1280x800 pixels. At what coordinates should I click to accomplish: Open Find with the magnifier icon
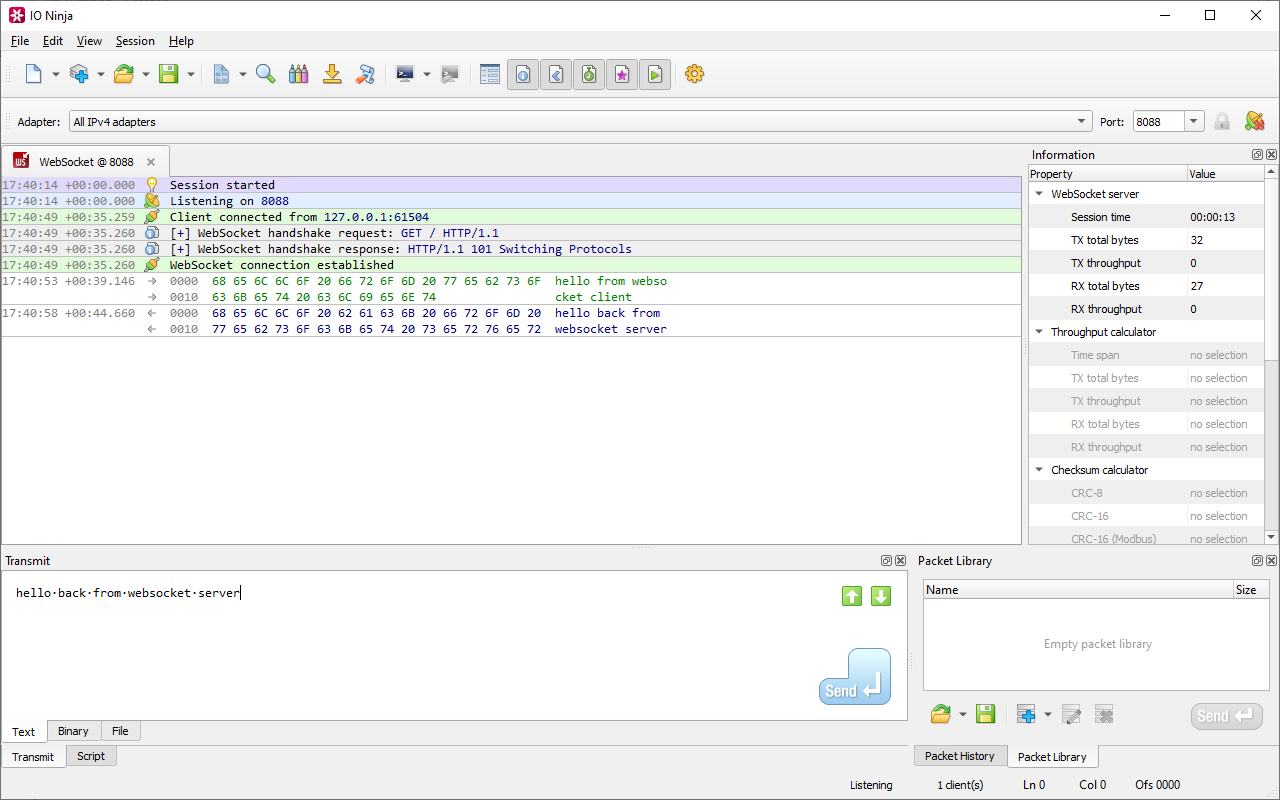coord(265,74)
